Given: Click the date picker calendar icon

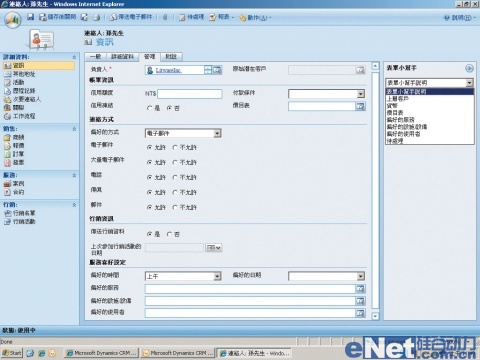Looking at the screenshot, I should coord(214,248).
